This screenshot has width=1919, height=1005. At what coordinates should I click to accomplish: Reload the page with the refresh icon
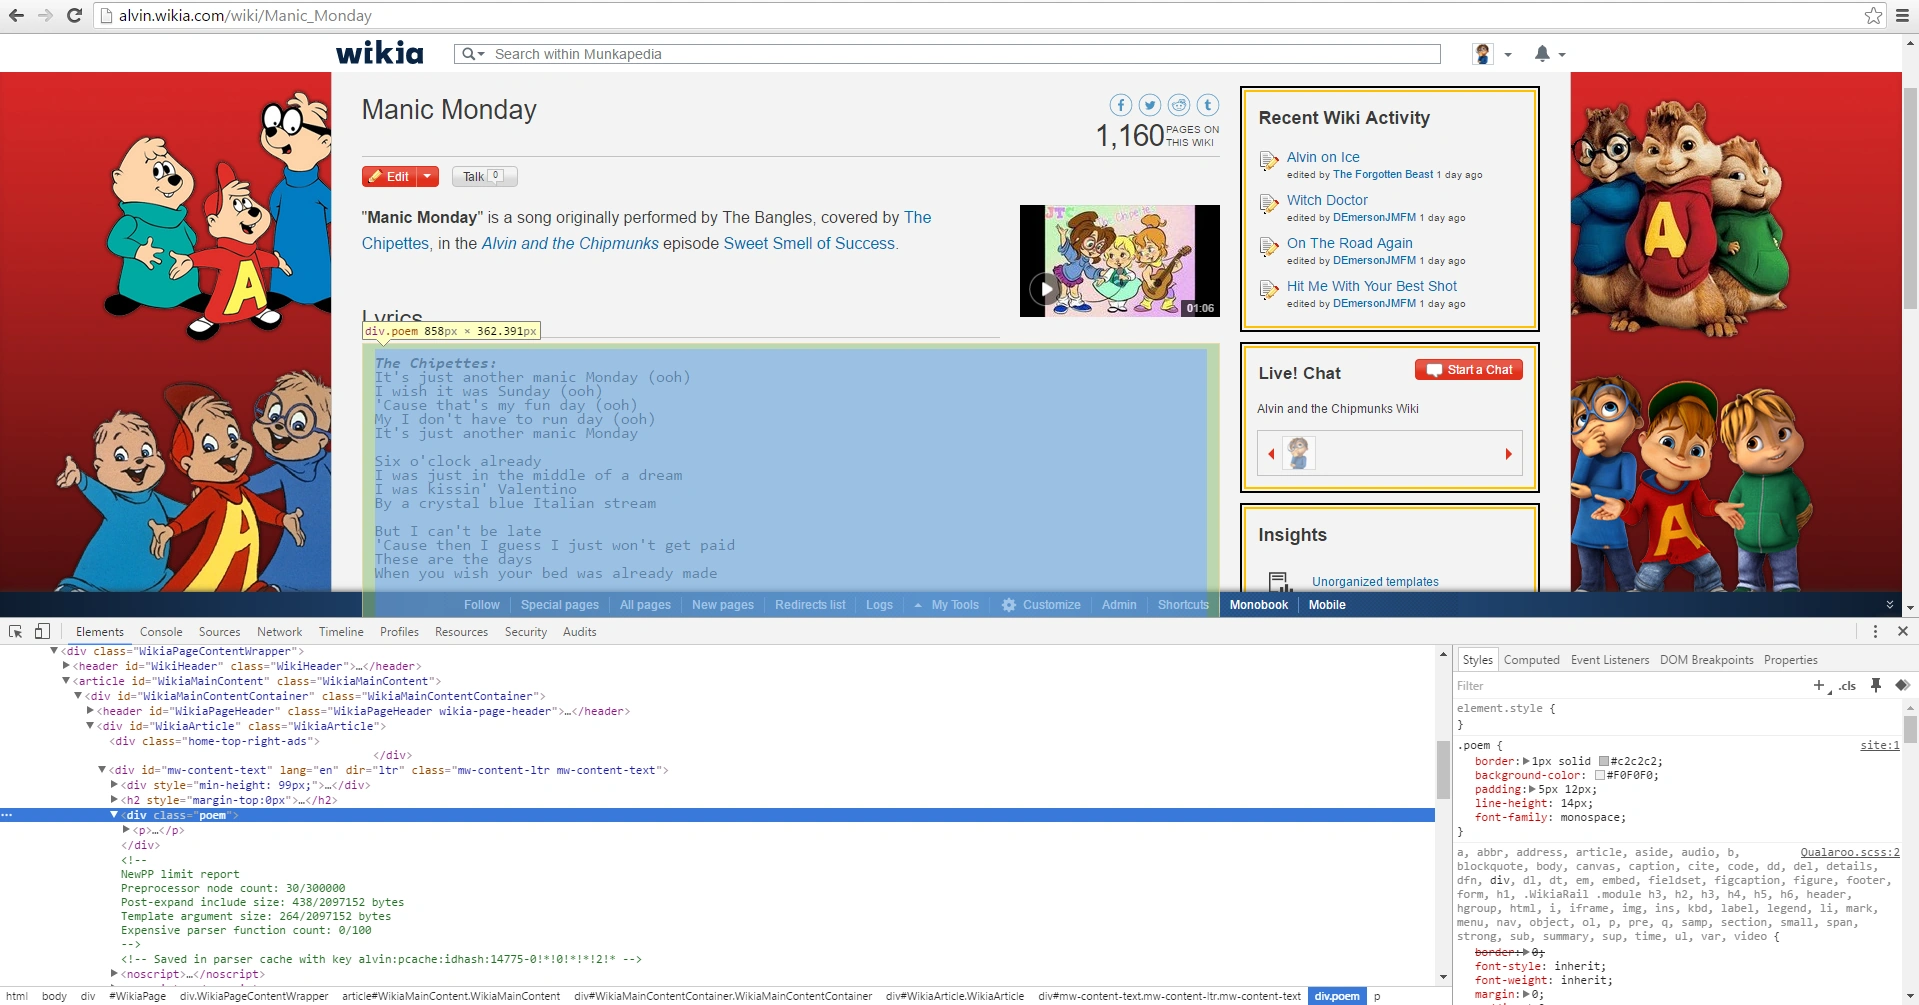coord(74,16)
